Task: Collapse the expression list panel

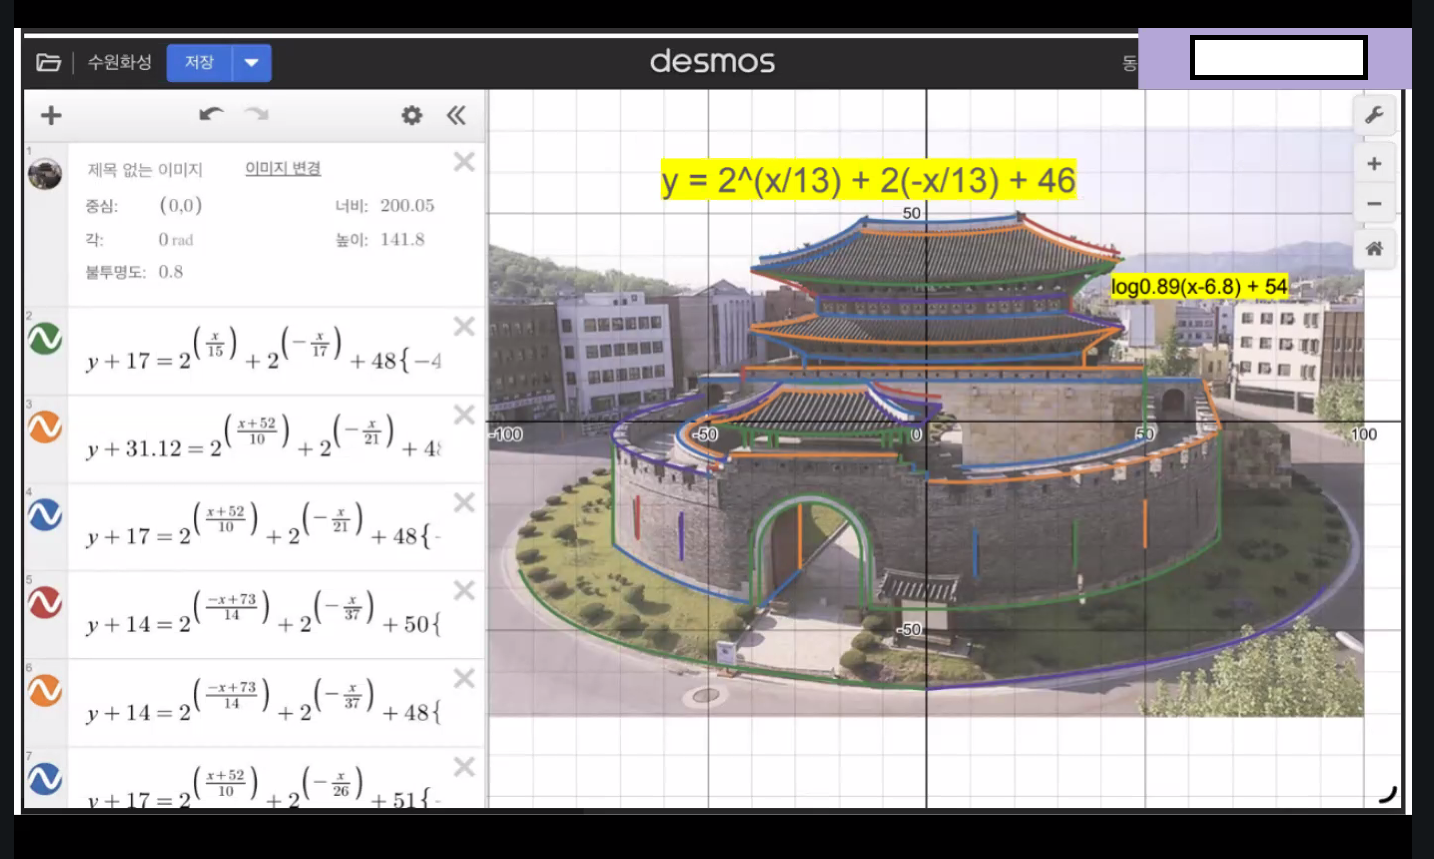Action: tap(456, 115)
